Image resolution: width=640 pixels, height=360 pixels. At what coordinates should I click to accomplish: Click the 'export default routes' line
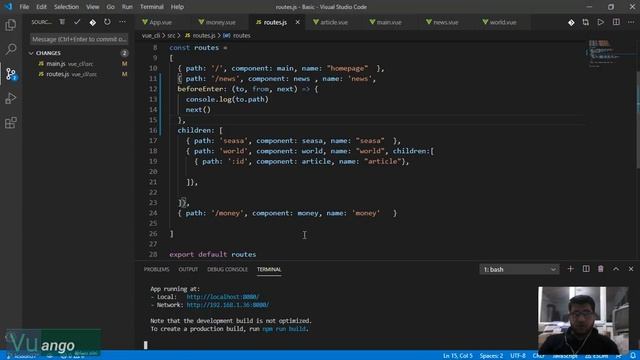(x=213, y=254)
